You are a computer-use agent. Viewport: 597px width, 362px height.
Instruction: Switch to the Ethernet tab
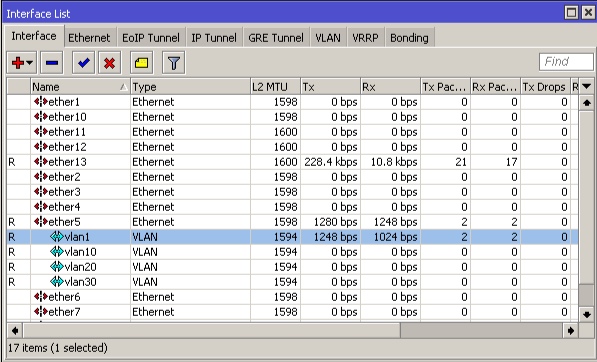point(89,38)
